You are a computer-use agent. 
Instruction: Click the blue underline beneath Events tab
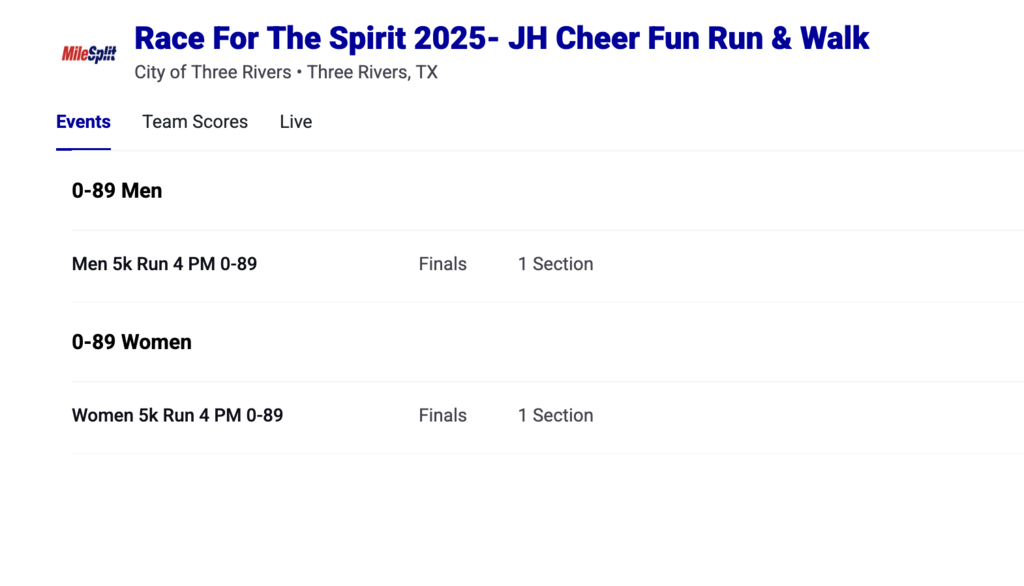click(x=83, y=149)
